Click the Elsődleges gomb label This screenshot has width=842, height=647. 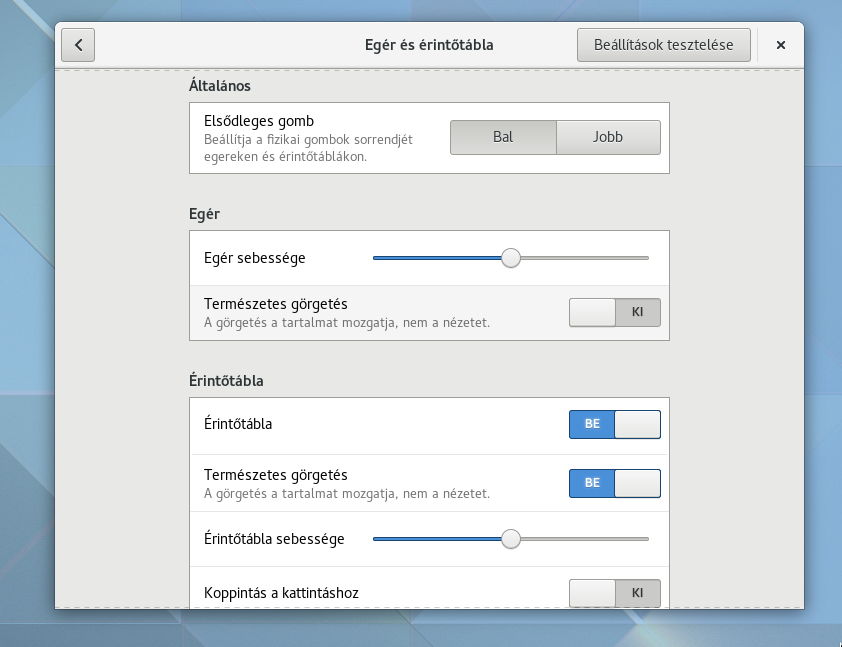(x=259, y=121)
